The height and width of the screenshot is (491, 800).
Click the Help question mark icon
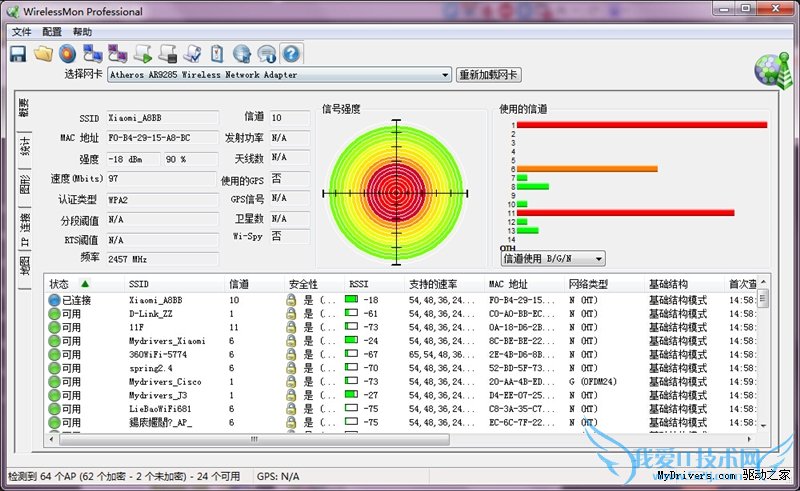pyautogui.click(x=291, y=53)
